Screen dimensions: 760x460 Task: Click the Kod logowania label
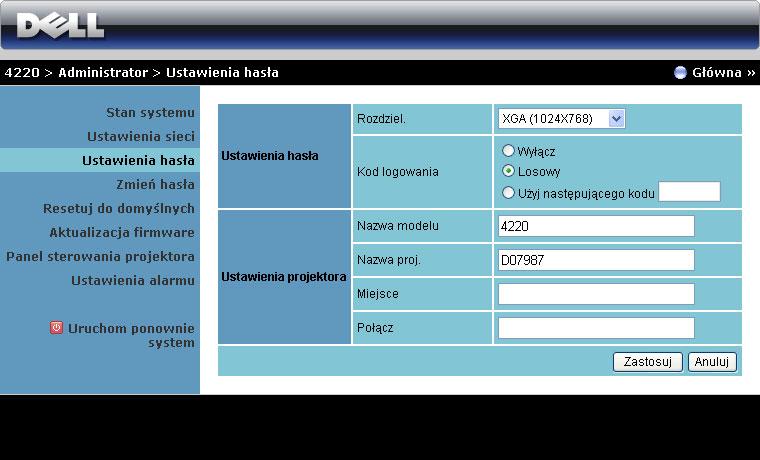(x=397, y=172)
